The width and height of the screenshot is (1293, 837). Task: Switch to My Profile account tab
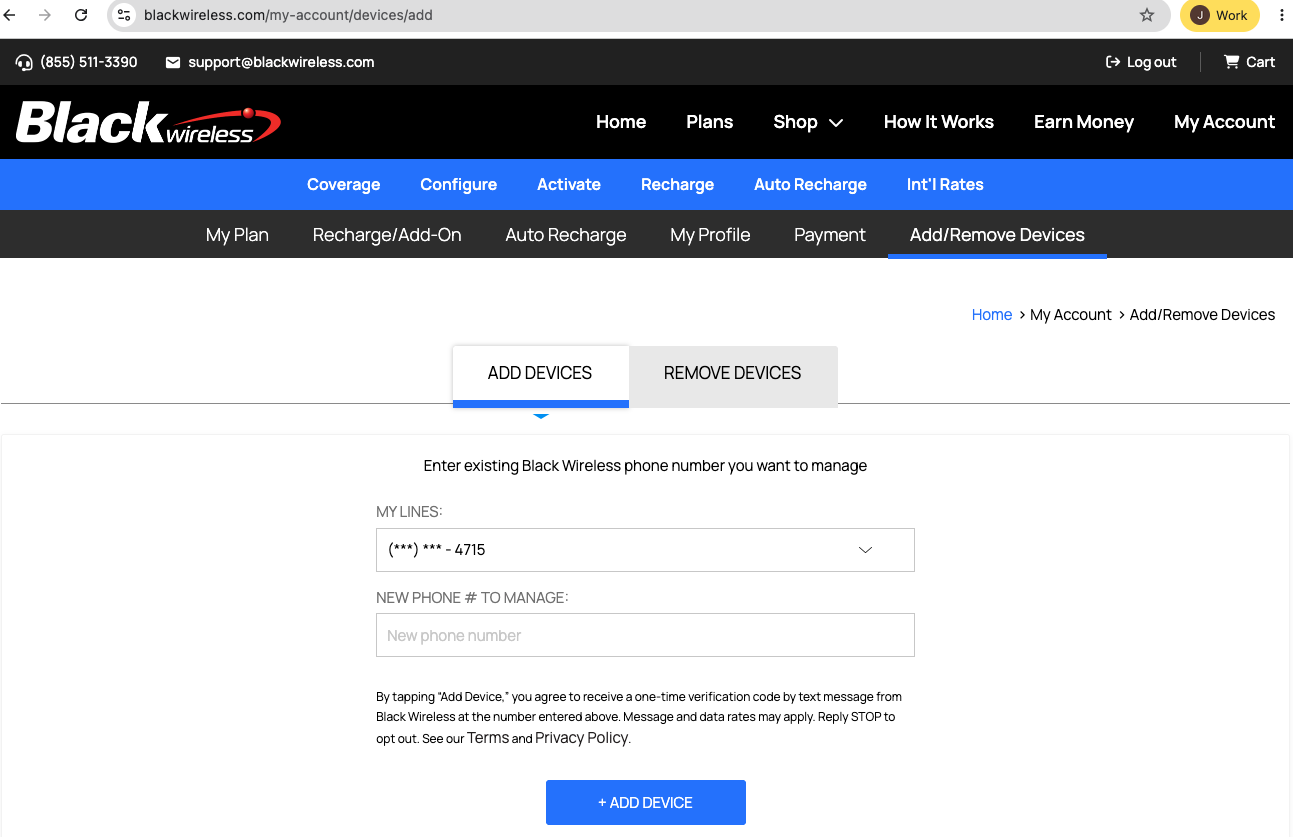click(710, 235)
